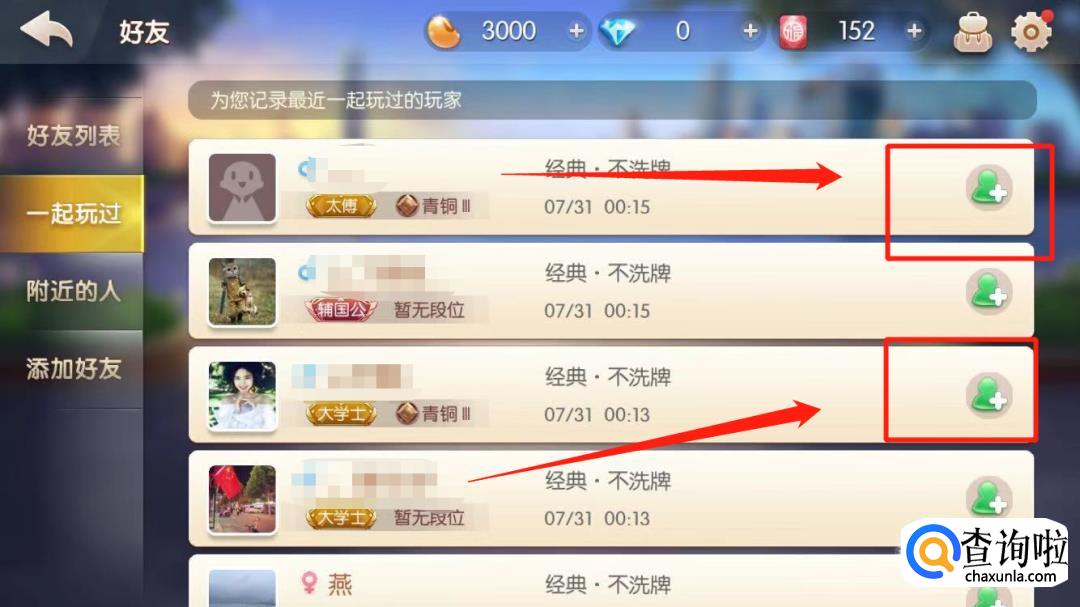Go to 添加好友 tab
Image resolution: width=1080 pixels, height=607 pixels.
(x=72, y=369)
